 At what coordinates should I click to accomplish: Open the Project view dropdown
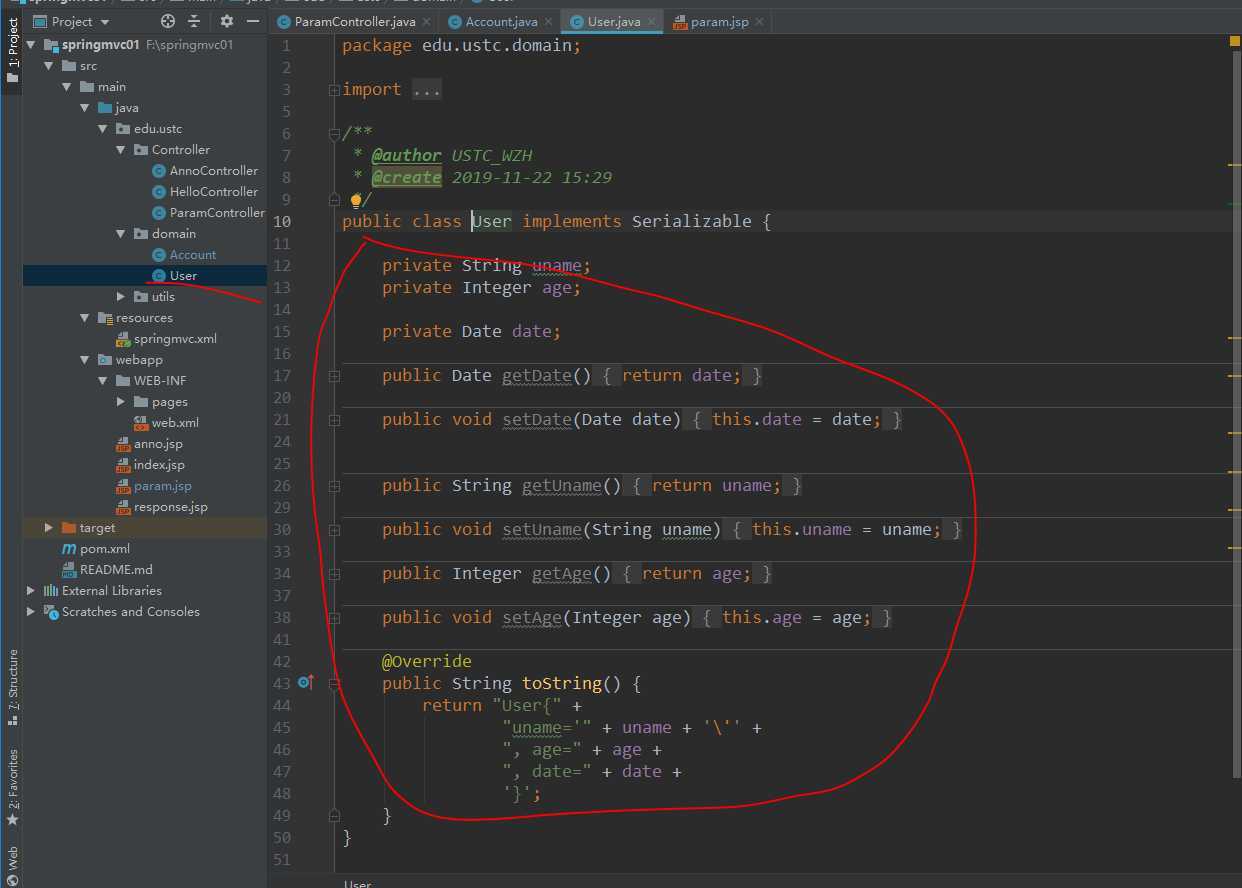72,21
